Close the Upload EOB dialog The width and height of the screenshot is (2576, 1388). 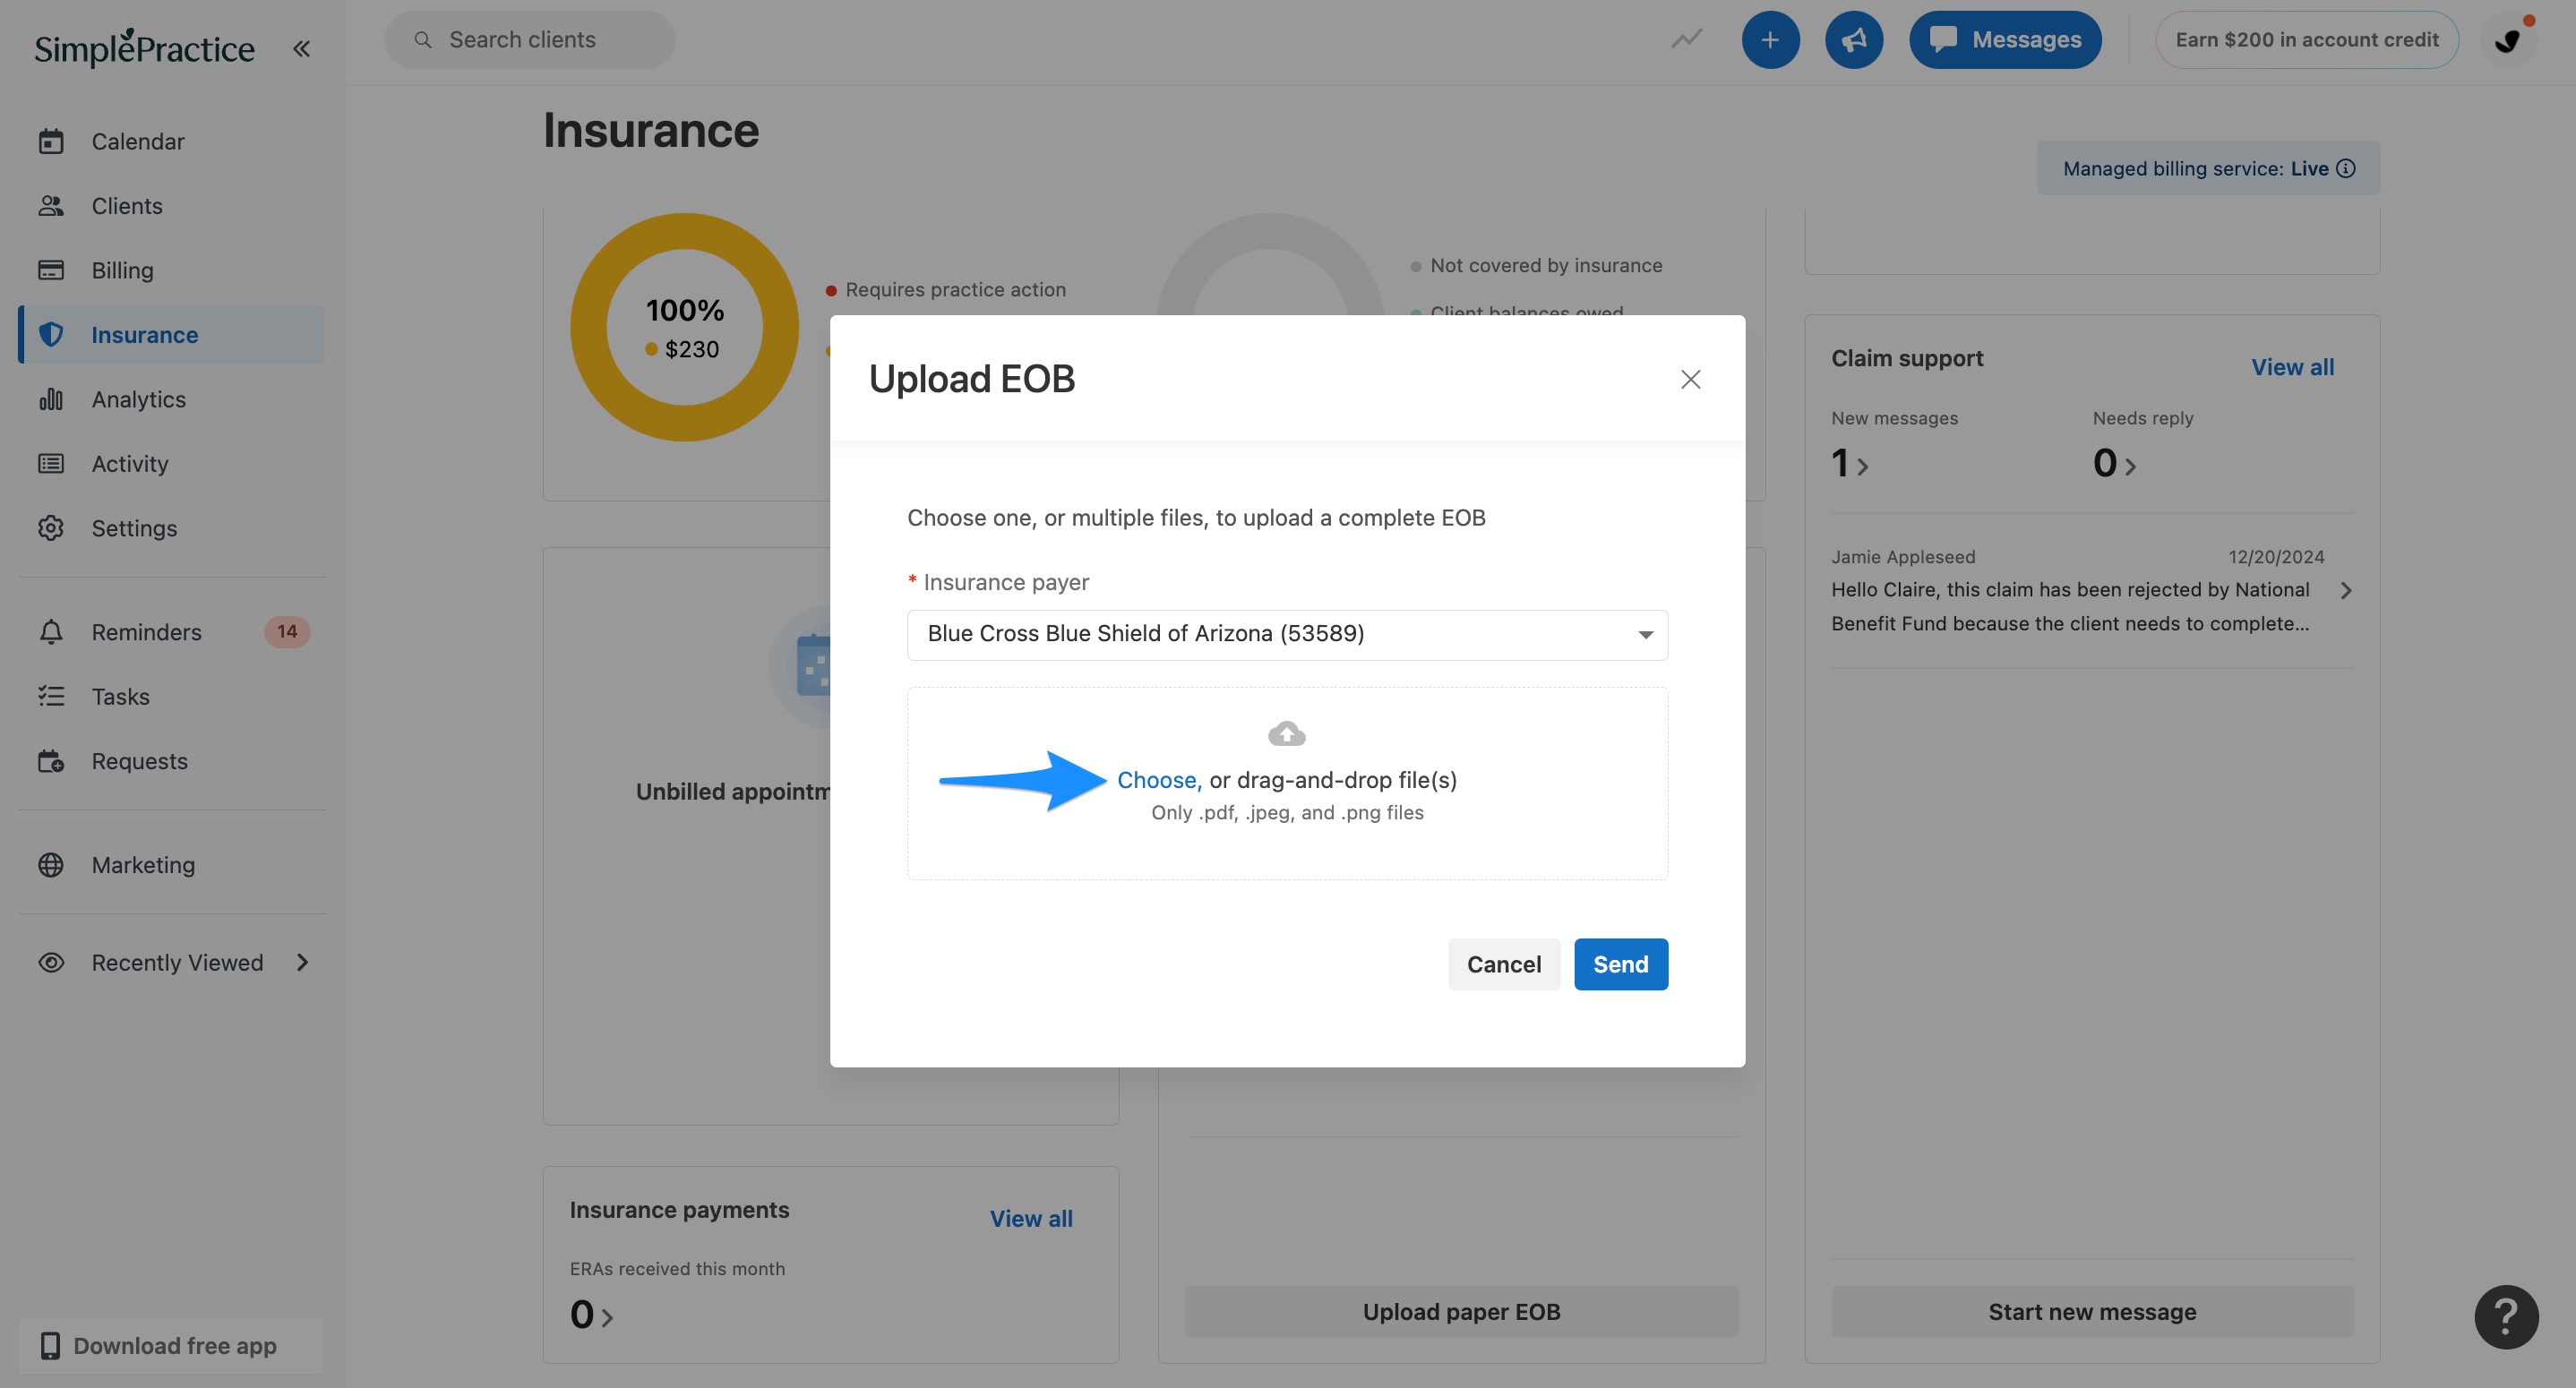(x=1690, y=379)
